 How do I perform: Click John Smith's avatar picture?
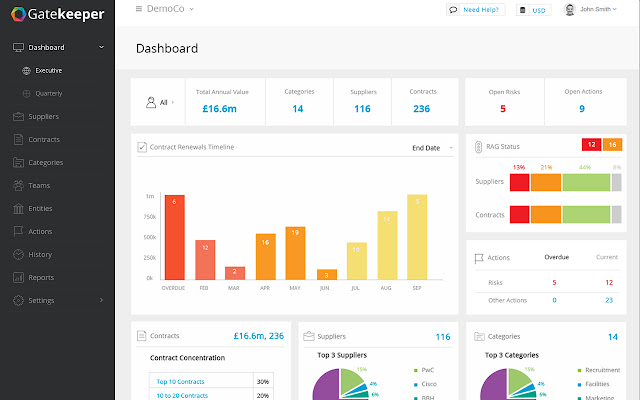tap(569, 9)
